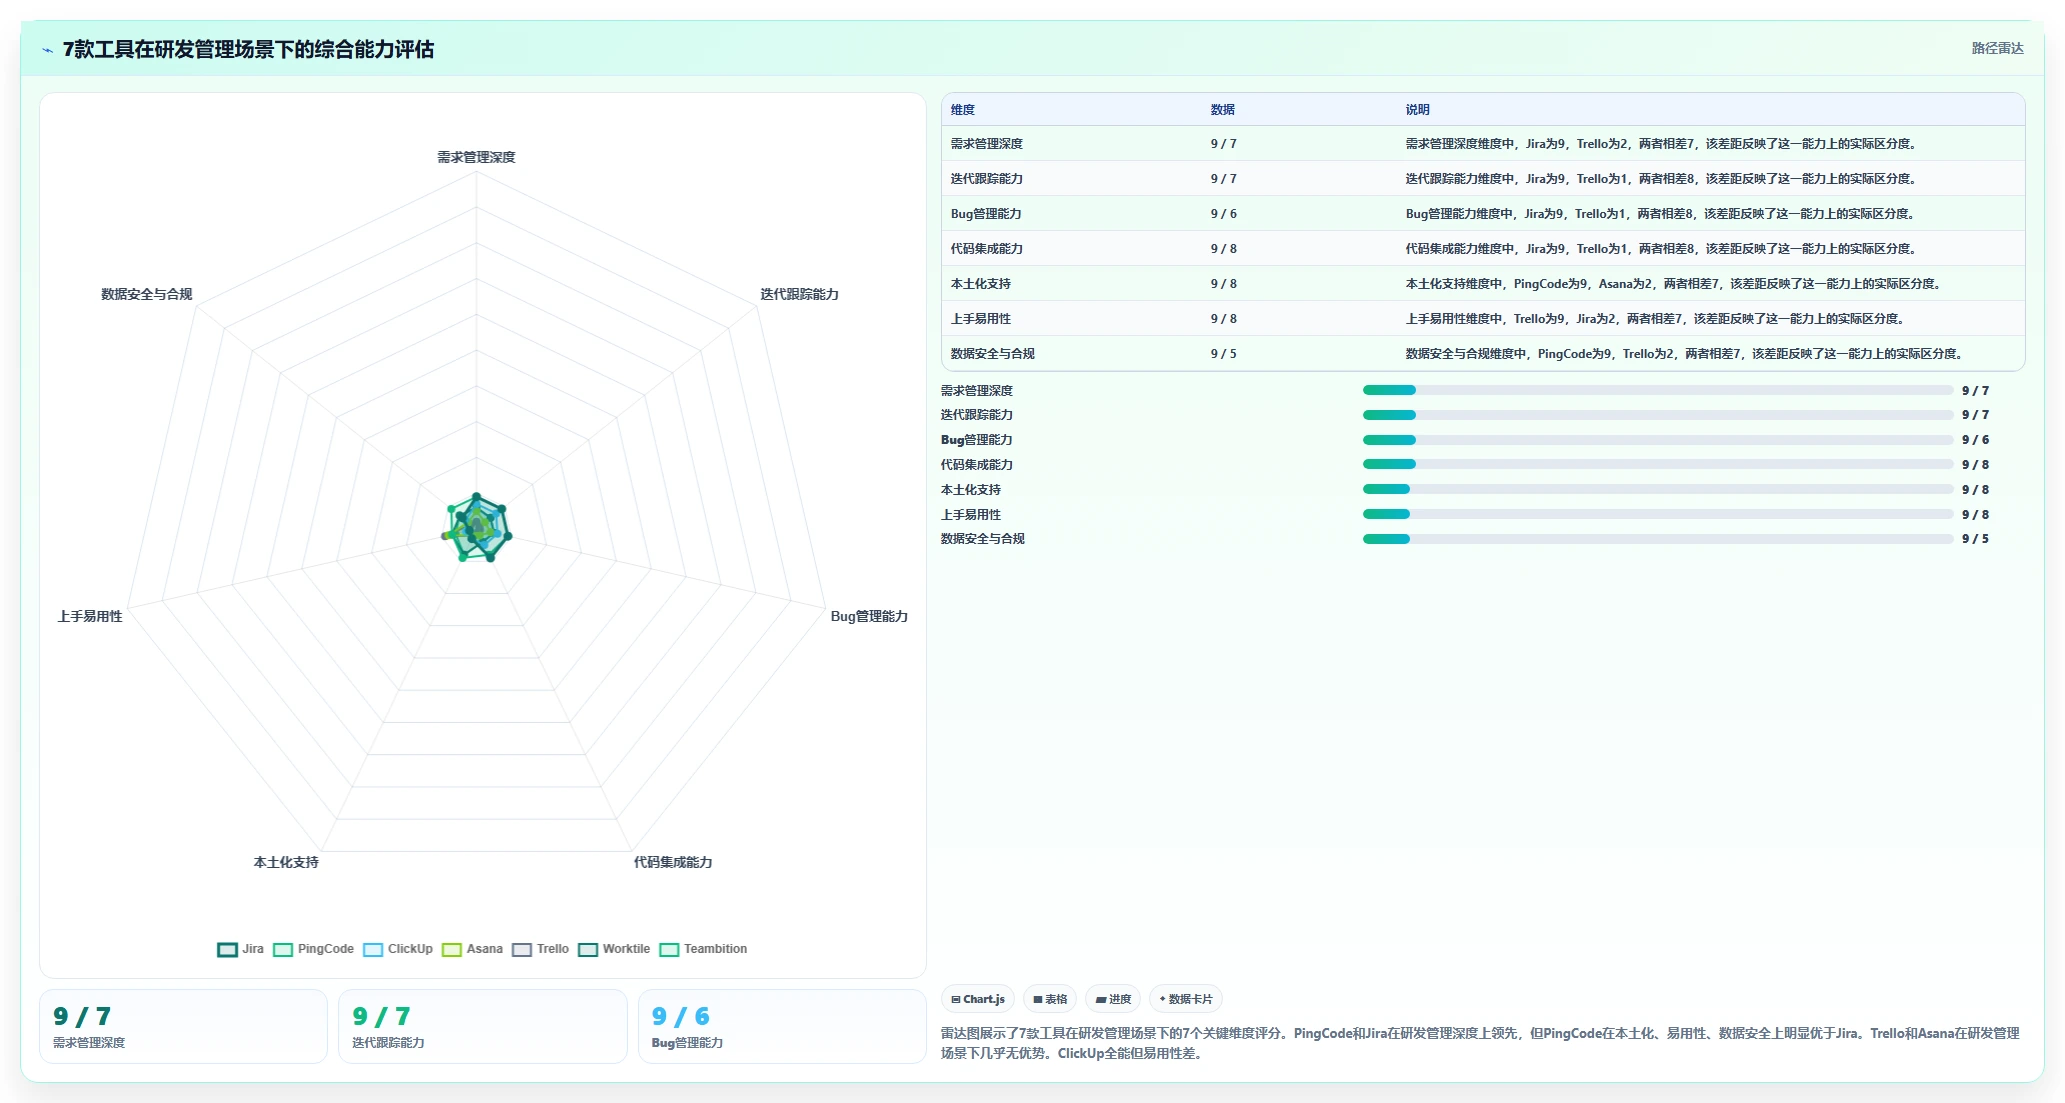
Task: Click the 9 / 5 value in table
Action: tap(1223, 354)
